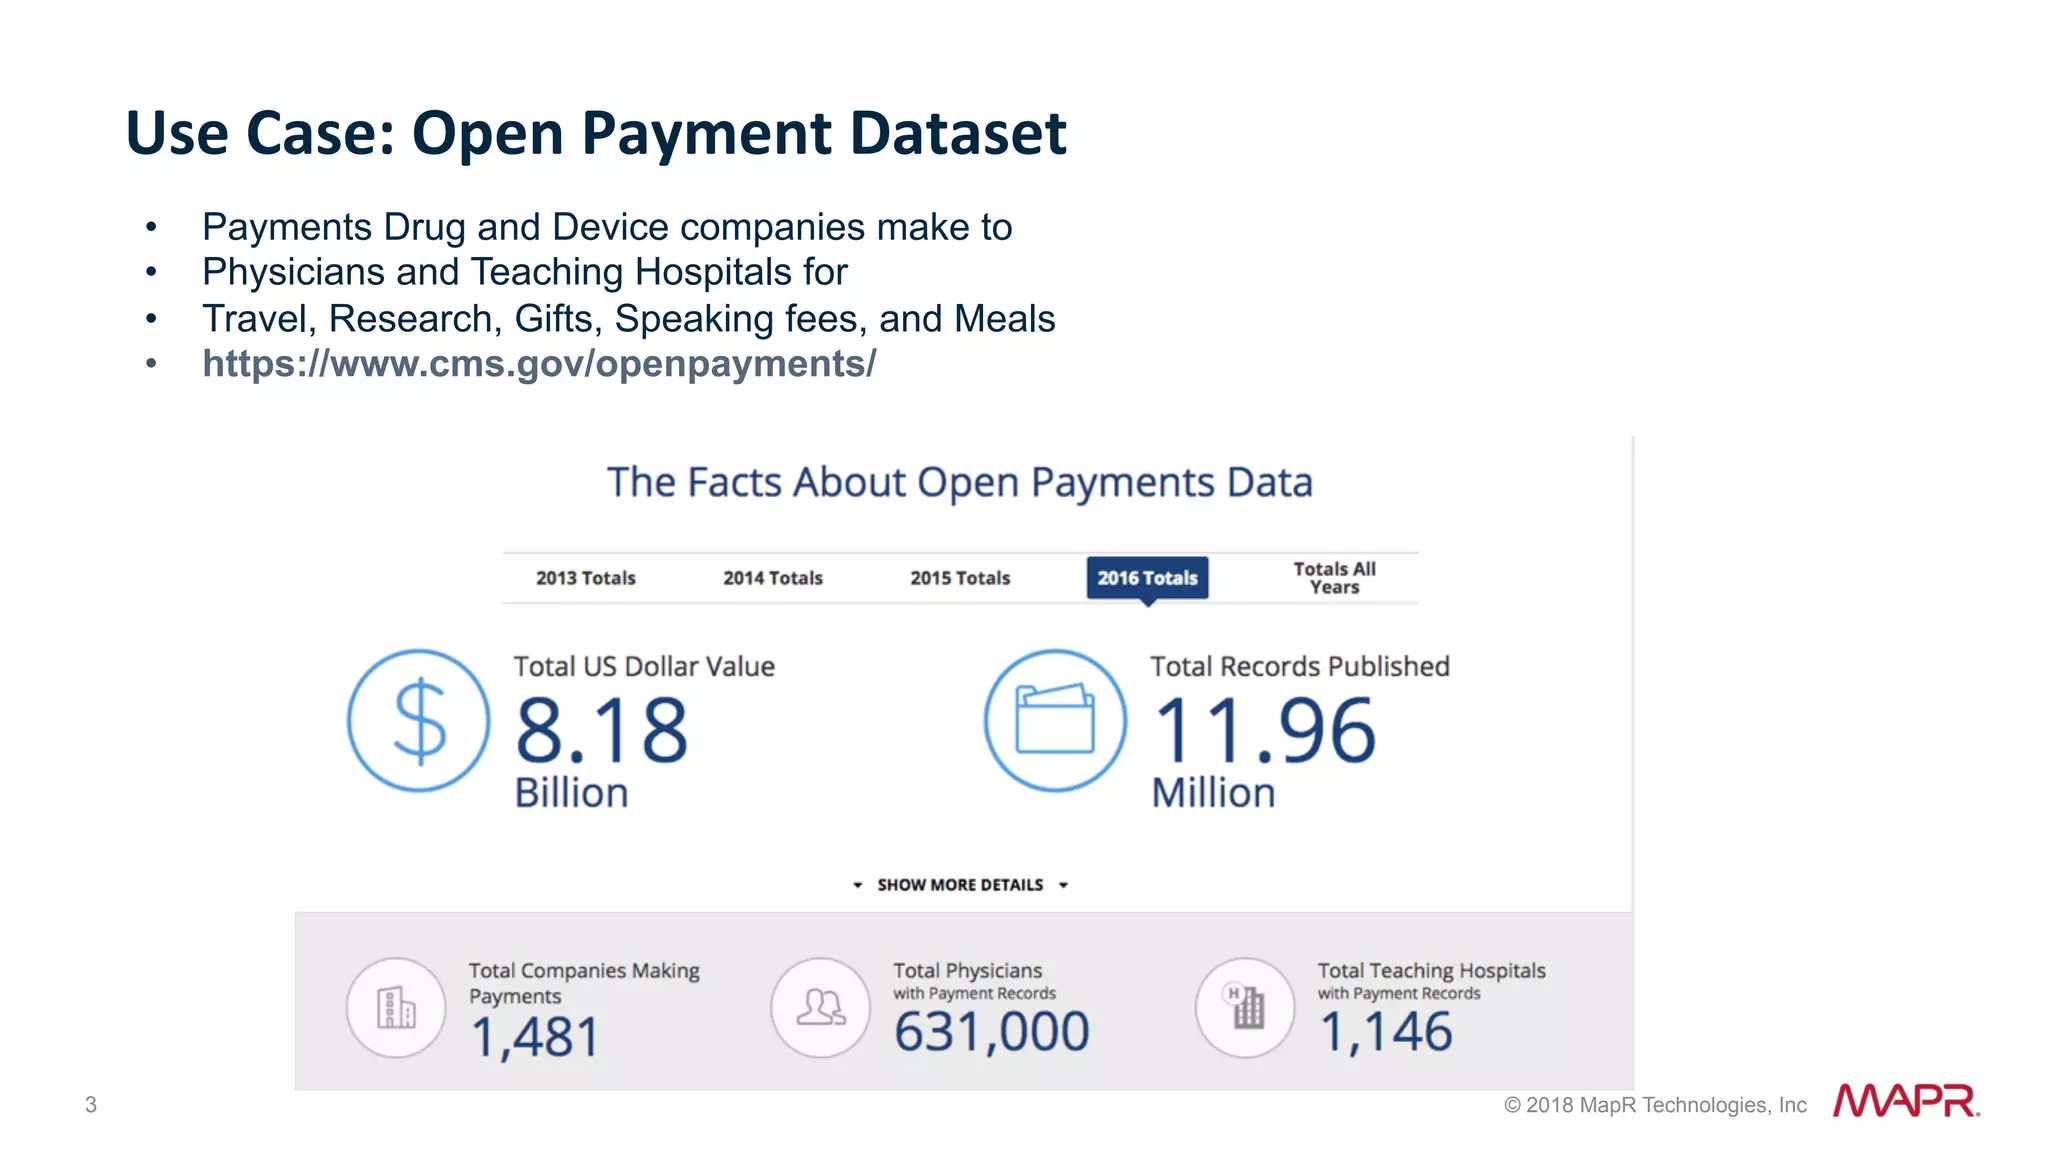The image size is (2048, 1153).
Task: Open the cms.gov openpayments link
Action: (539, 364)
